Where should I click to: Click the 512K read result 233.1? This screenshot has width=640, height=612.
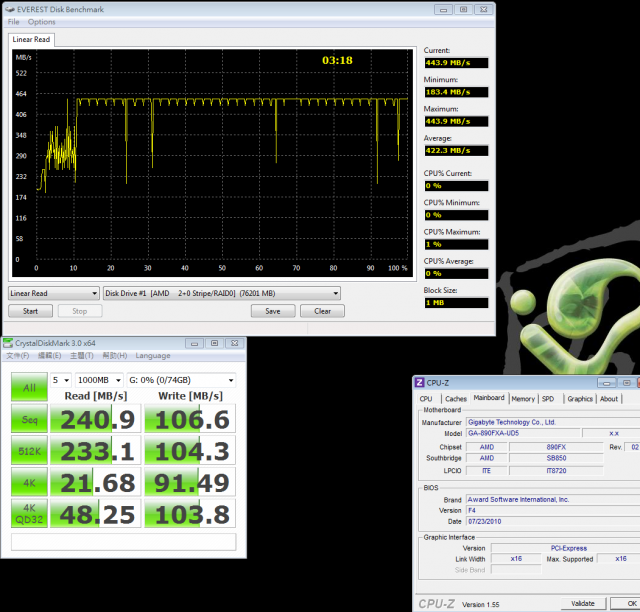click(x=96, y=450)
